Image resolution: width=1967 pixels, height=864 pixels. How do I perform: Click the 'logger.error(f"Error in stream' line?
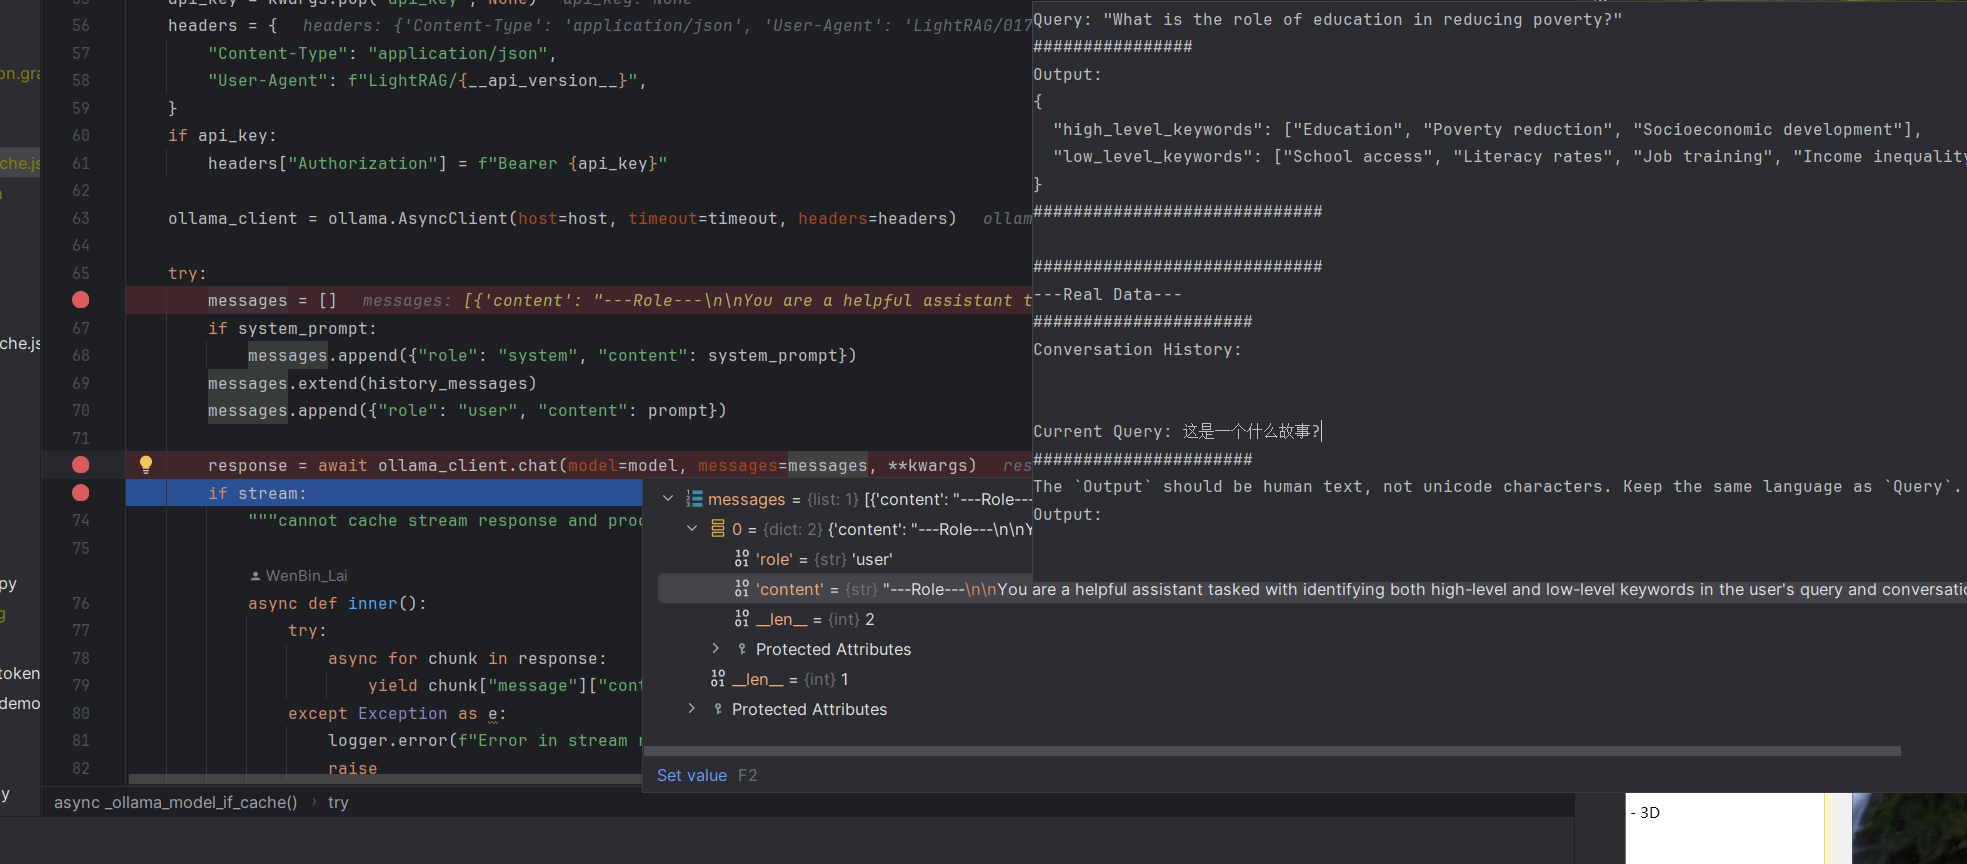485,740
